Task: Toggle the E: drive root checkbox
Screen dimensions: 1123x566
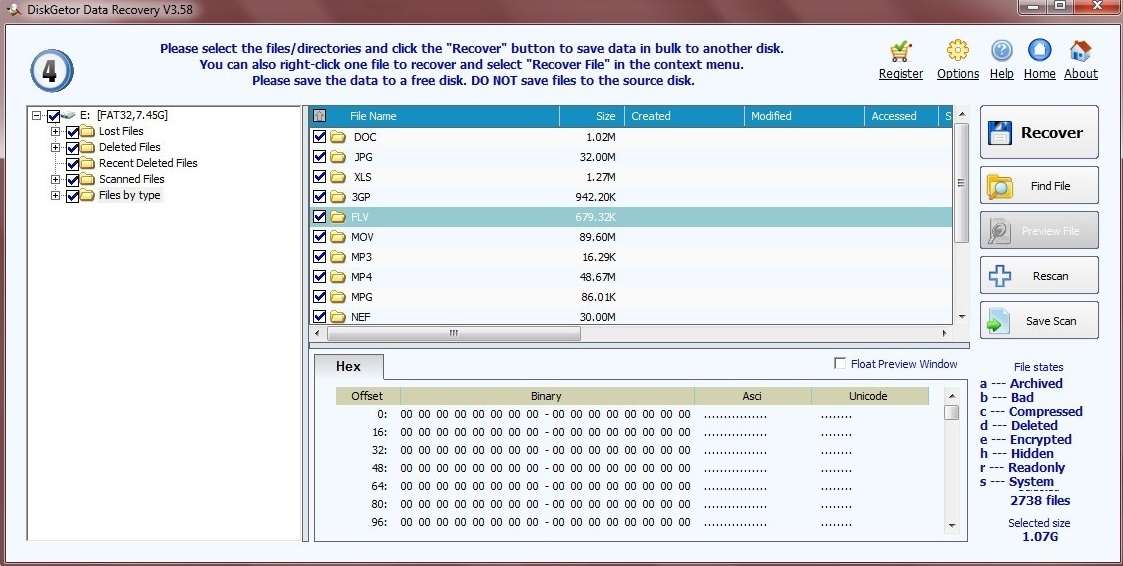Action: [x=54, y=115]
